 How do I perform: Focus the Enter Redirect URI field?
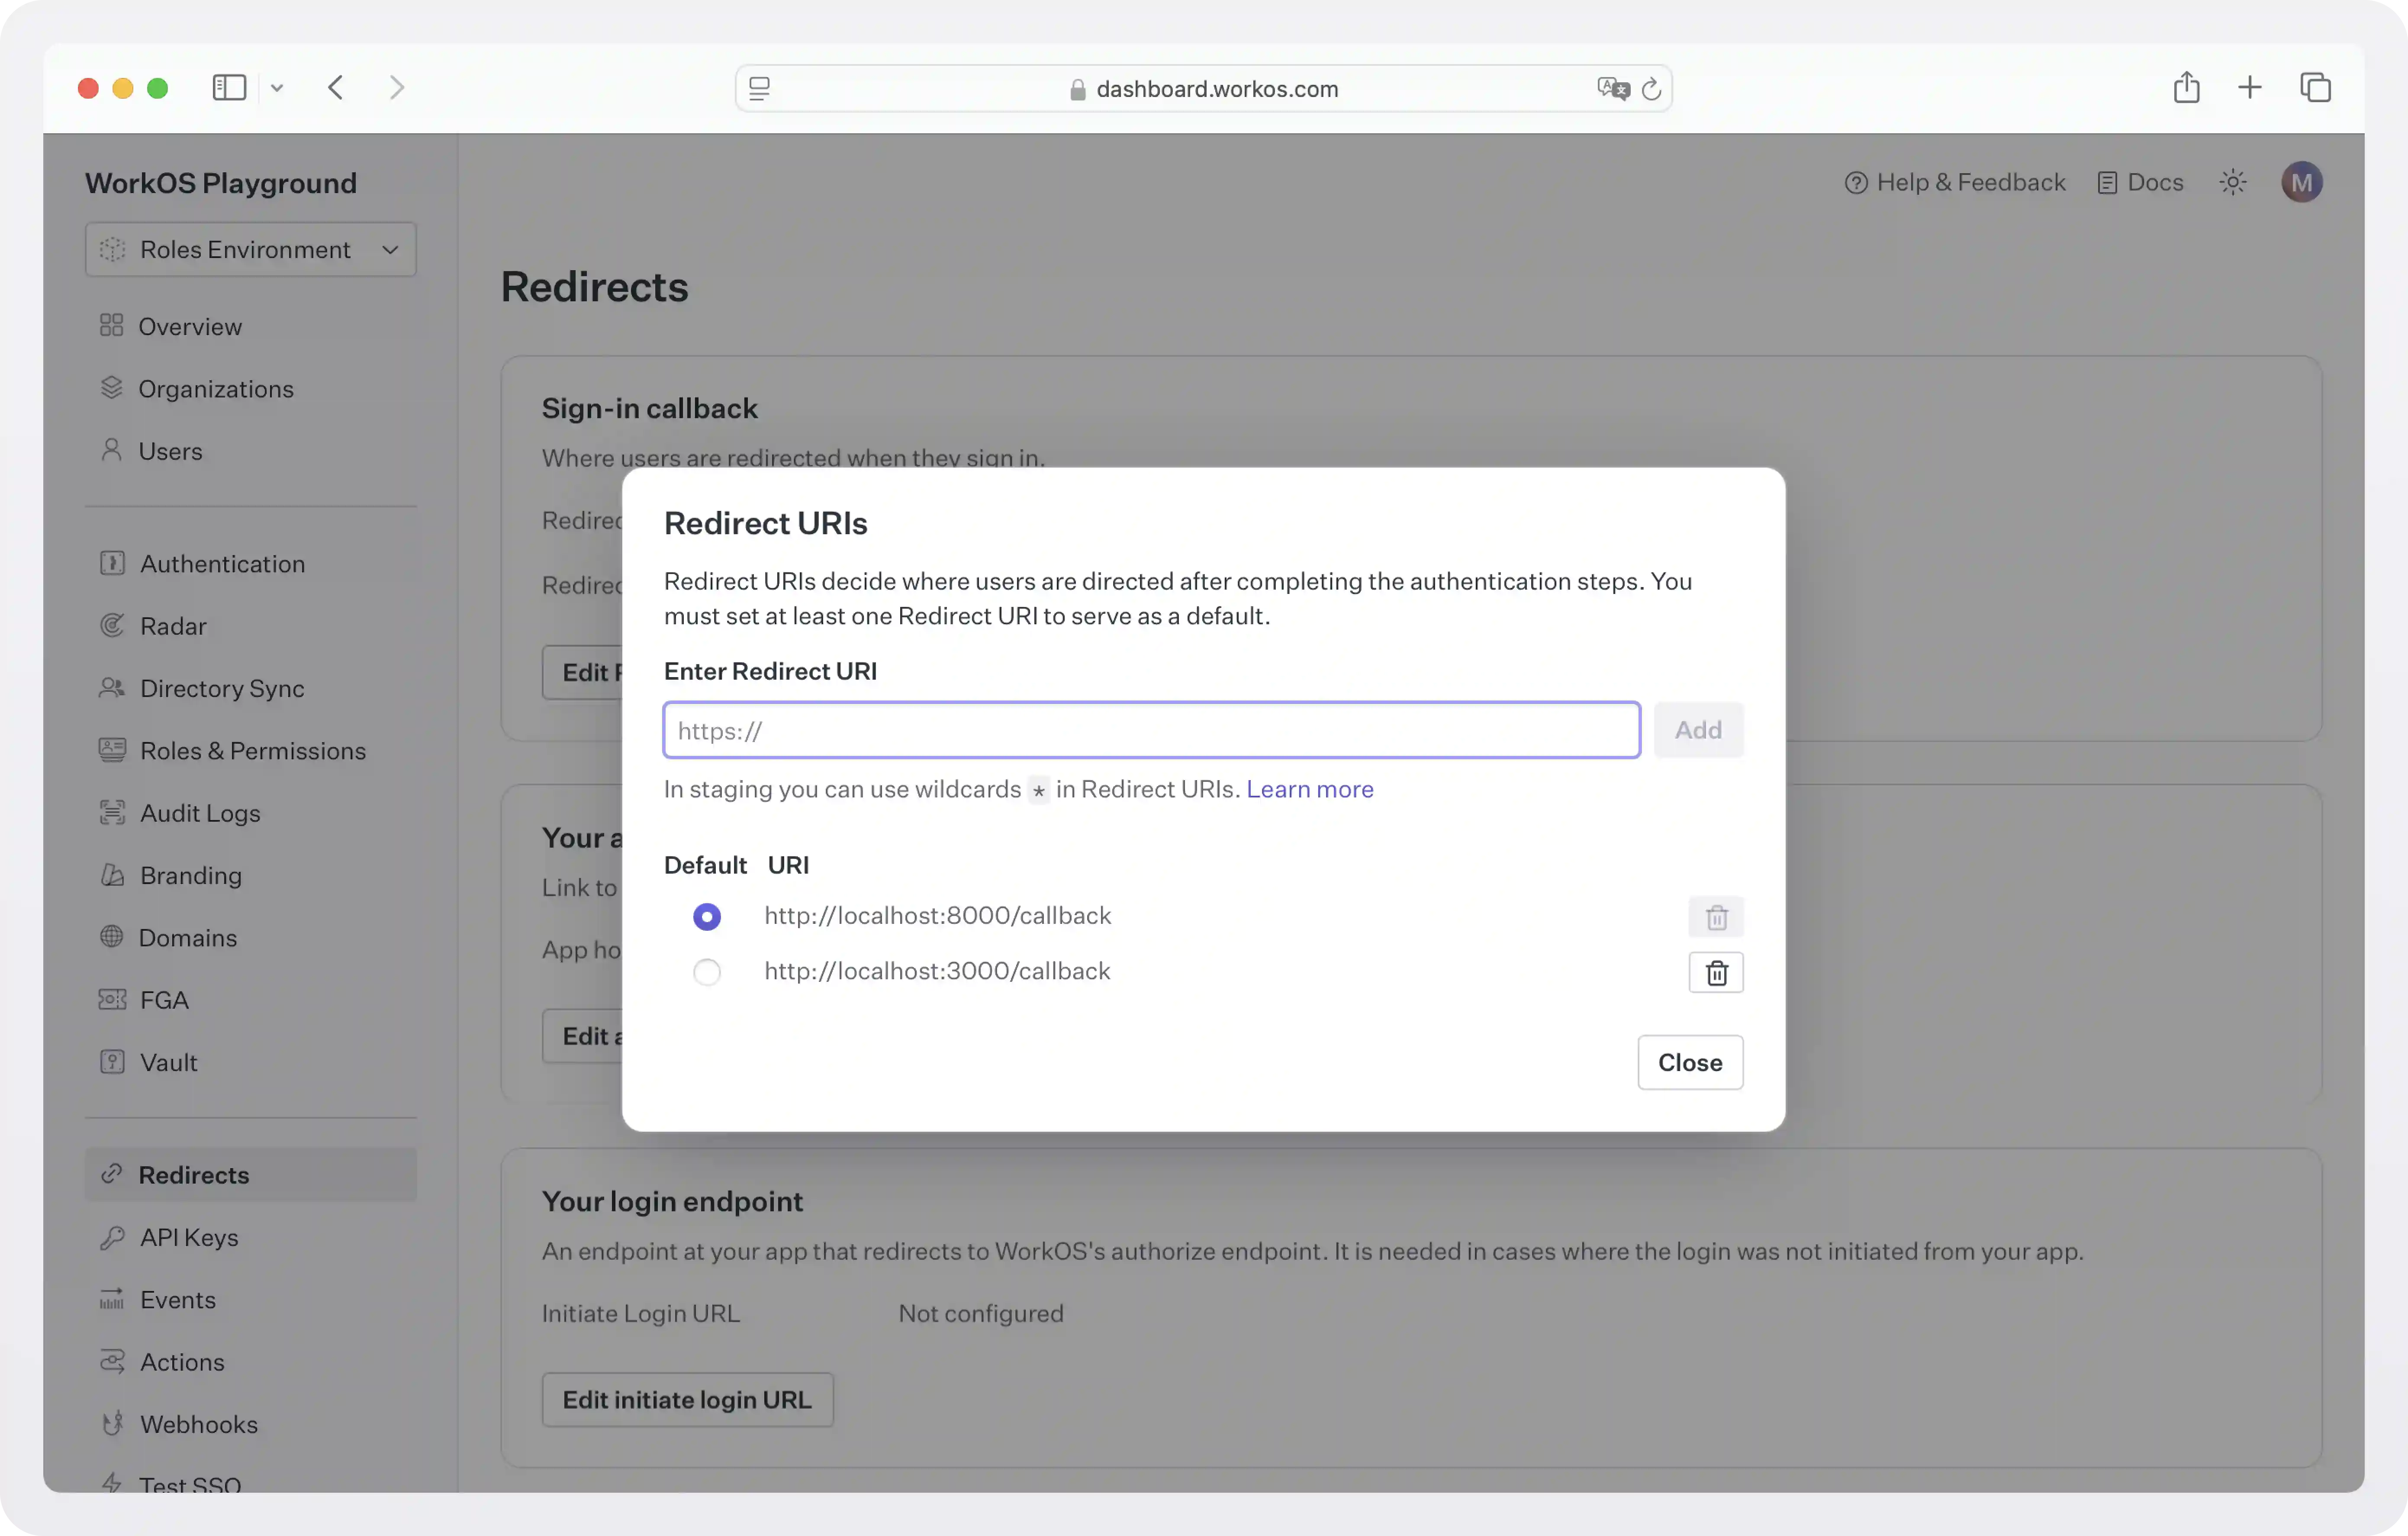(x=1152, y=730)
